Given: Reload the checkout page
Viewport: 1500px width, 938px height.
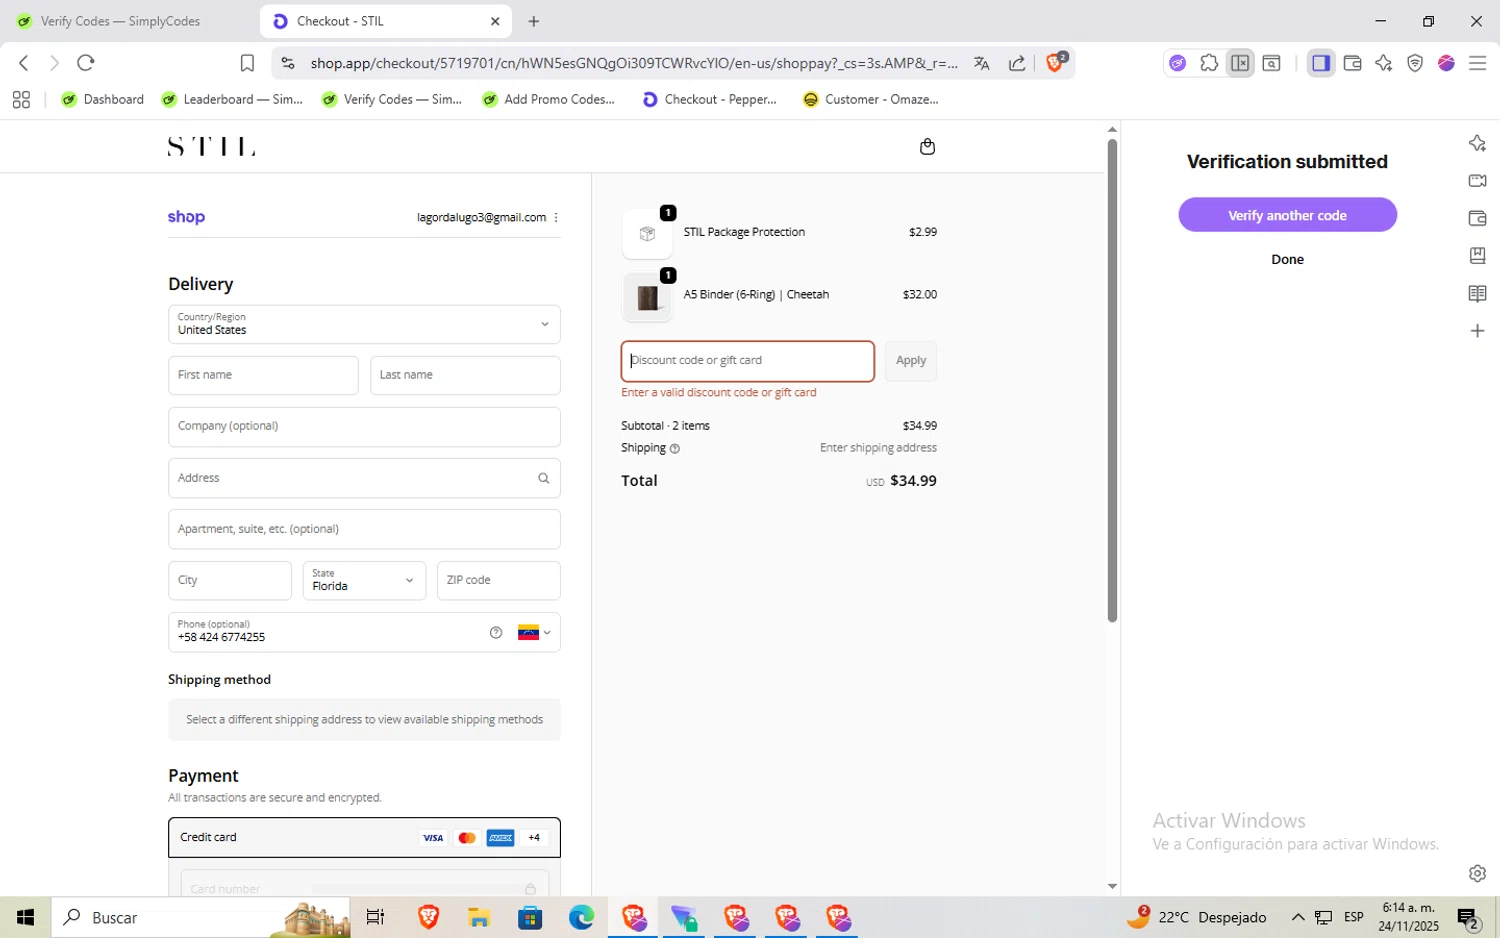Looking at the screenshot, I should tap(86, 63).
